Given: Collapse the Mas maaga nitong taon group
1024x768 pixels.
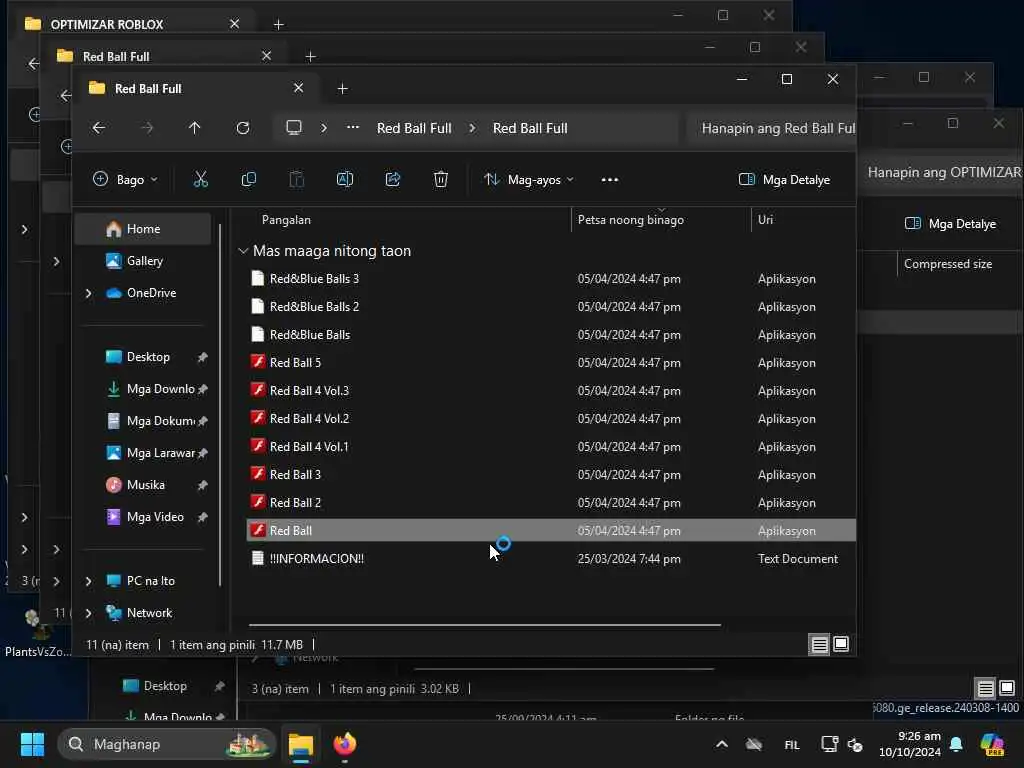Looking at the screenshot, I should pos(243,251).
